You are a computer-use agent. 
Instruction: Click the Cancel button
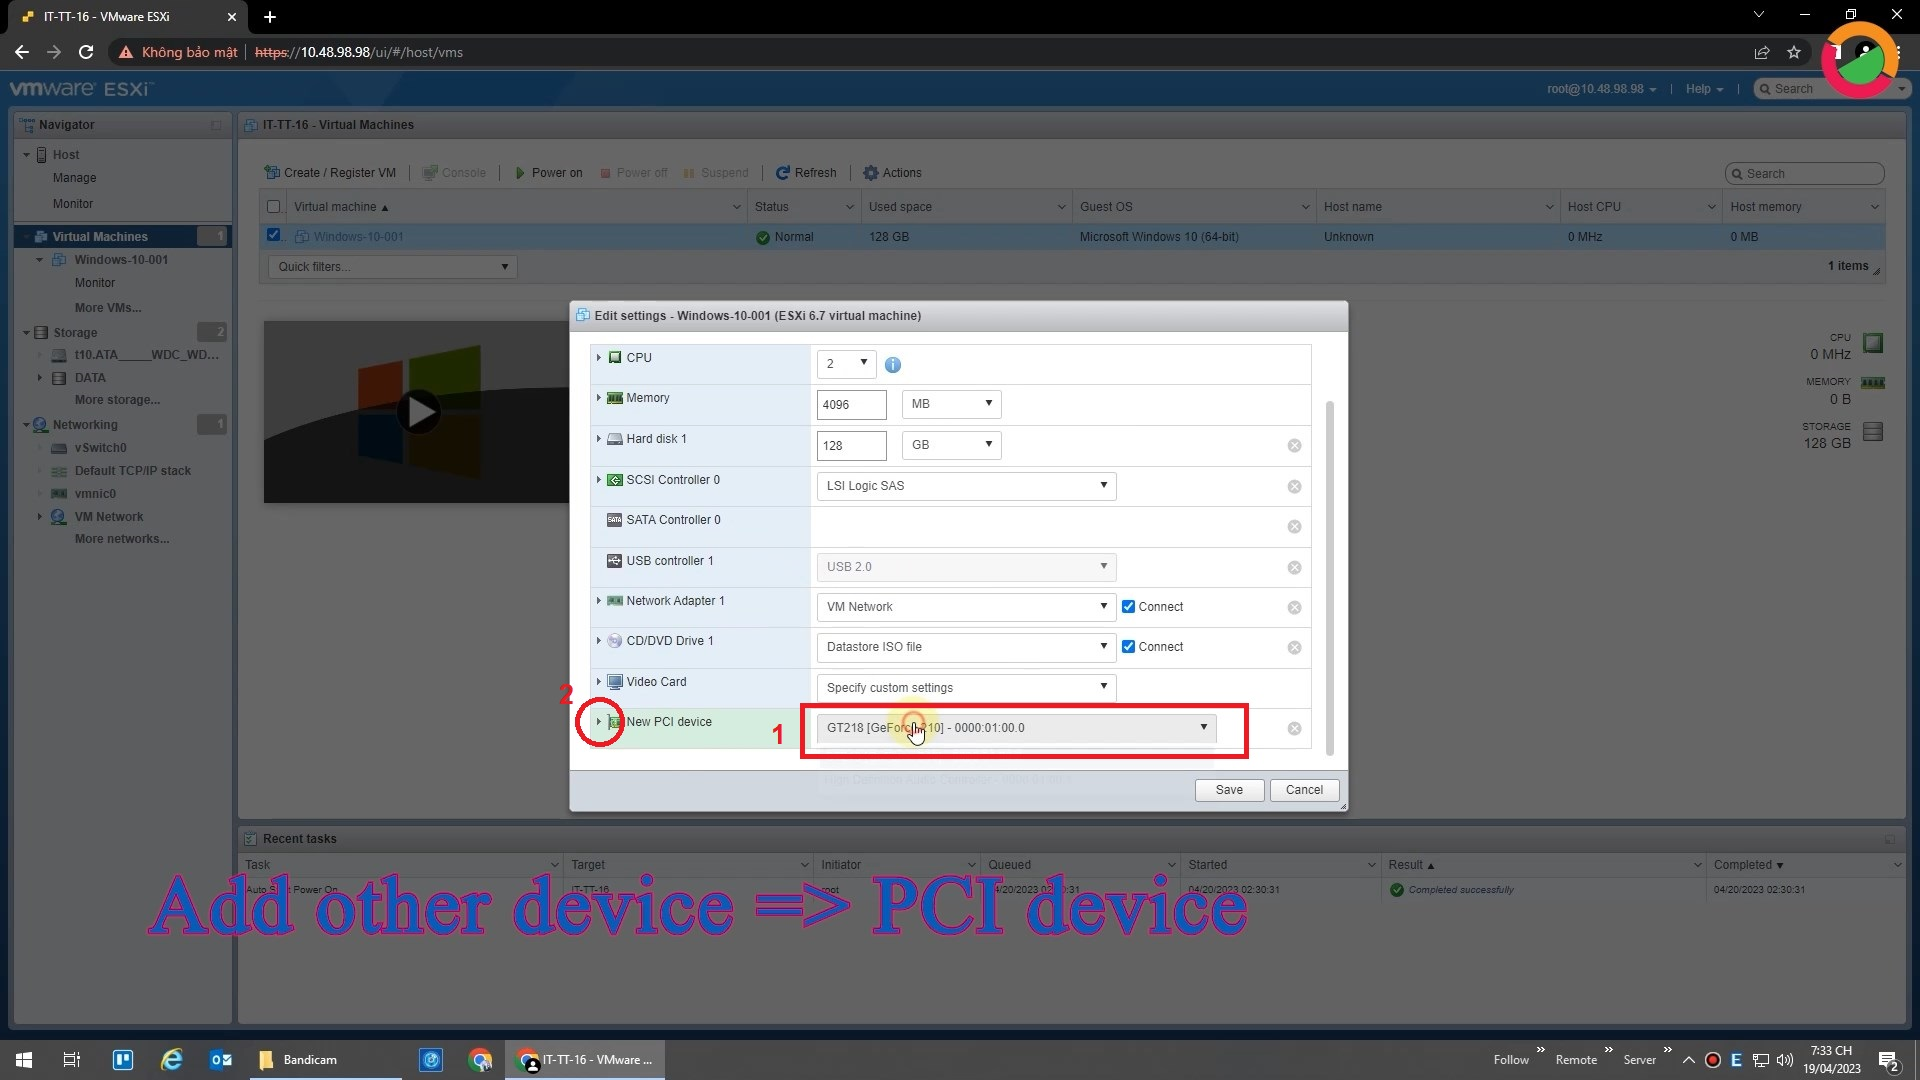point(1304,789)
